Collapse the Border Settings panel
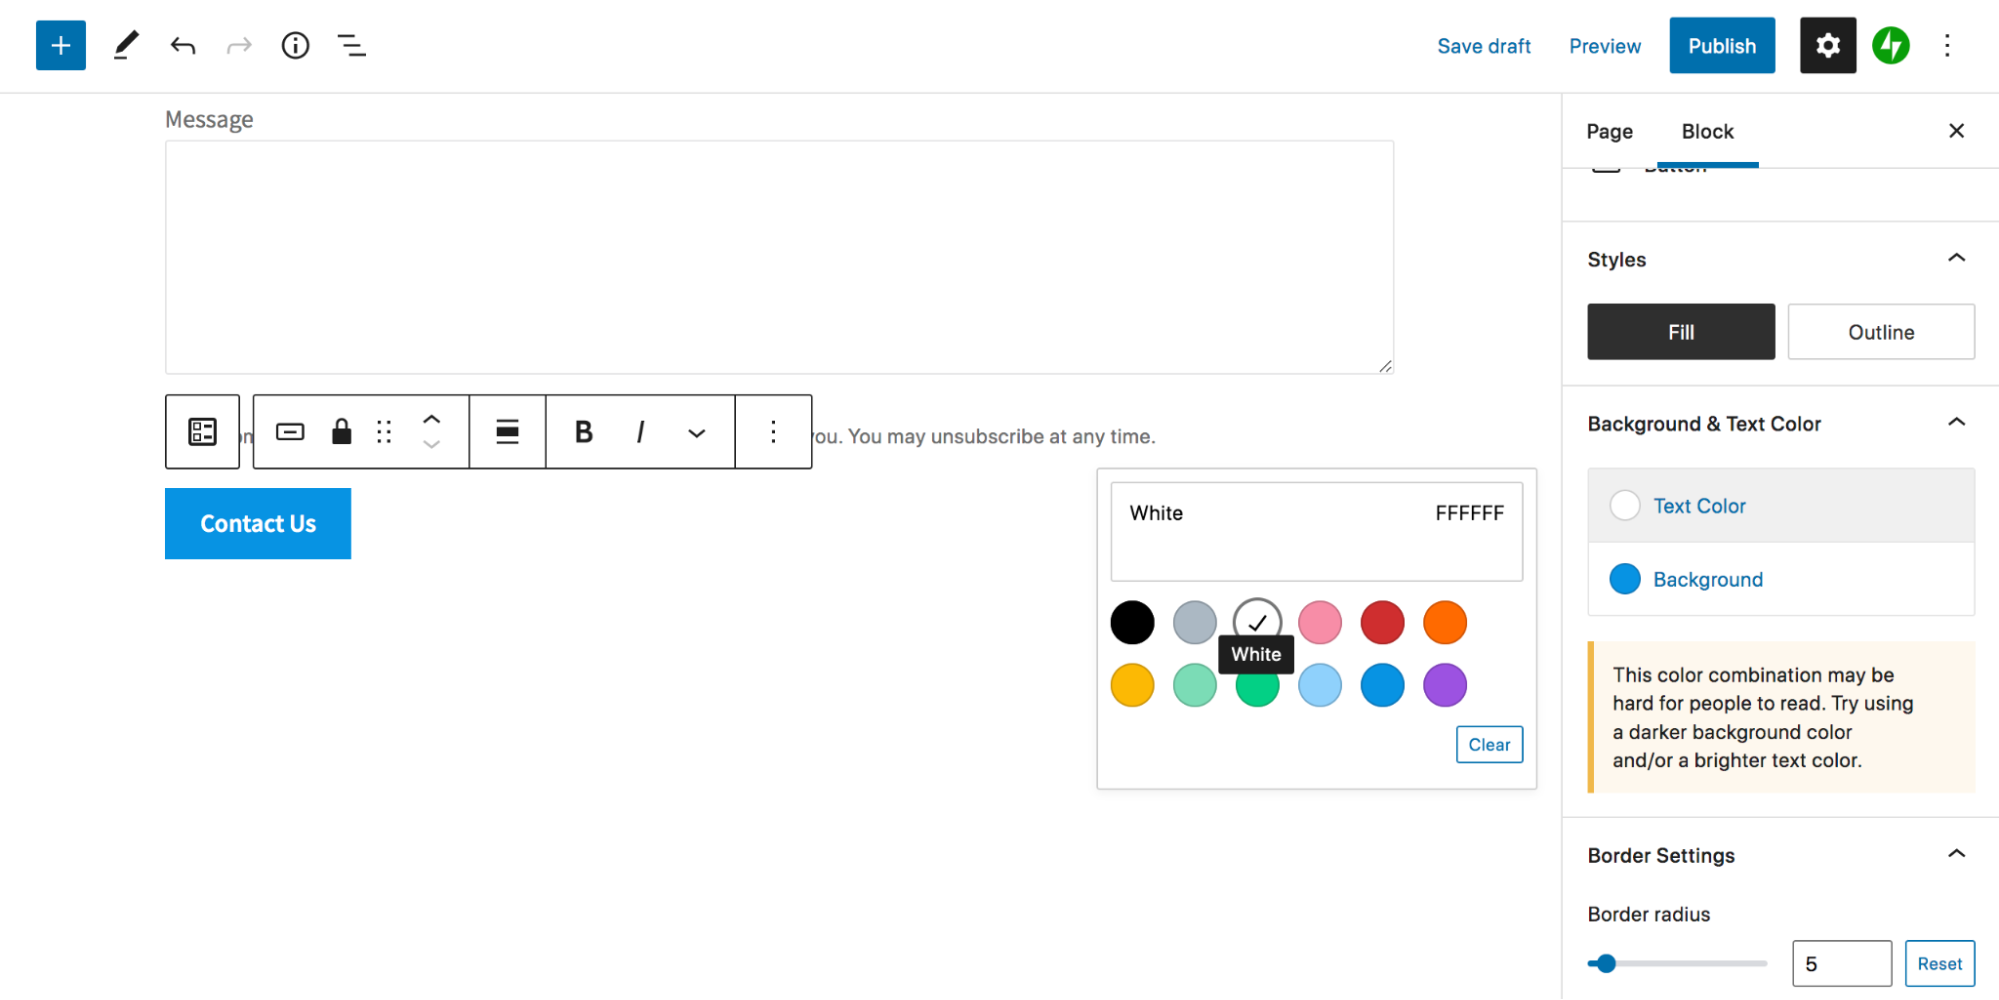Viewport: 1999px width, 1000px height. point(1957,854)
